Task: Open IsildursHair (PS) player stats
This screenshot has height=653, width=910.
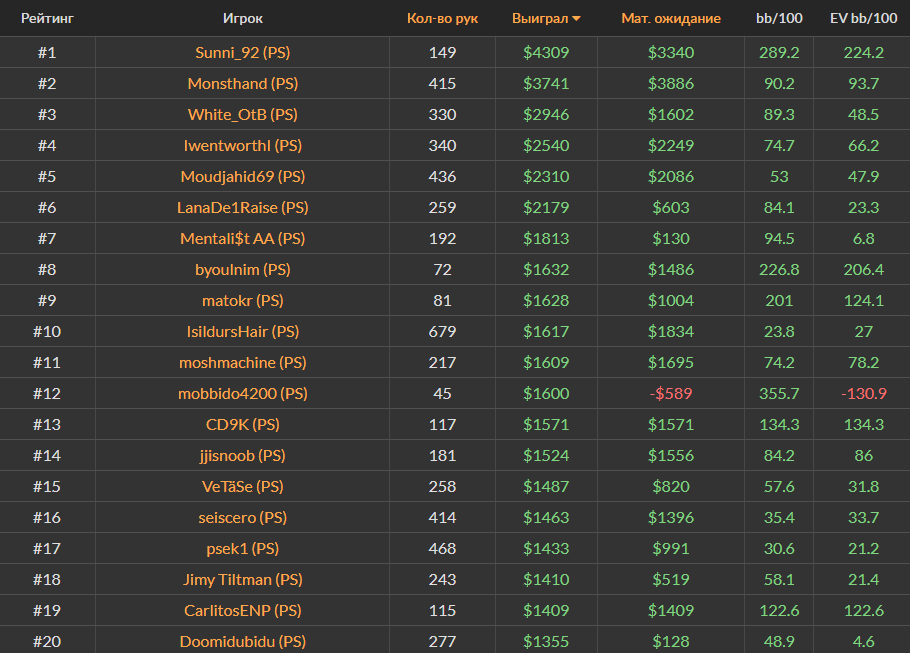Action: pyautogui.click(x=243, y=331)
